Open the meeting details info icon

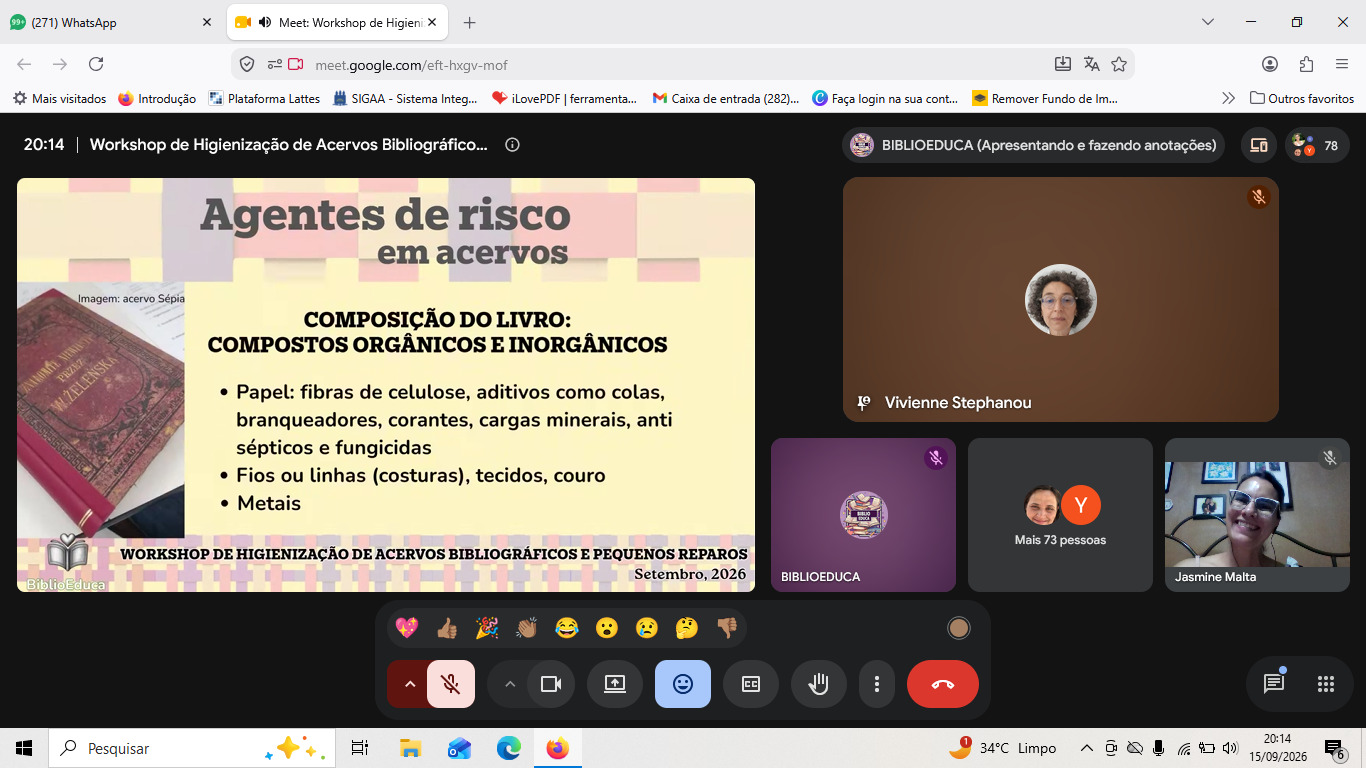(512, 145)
